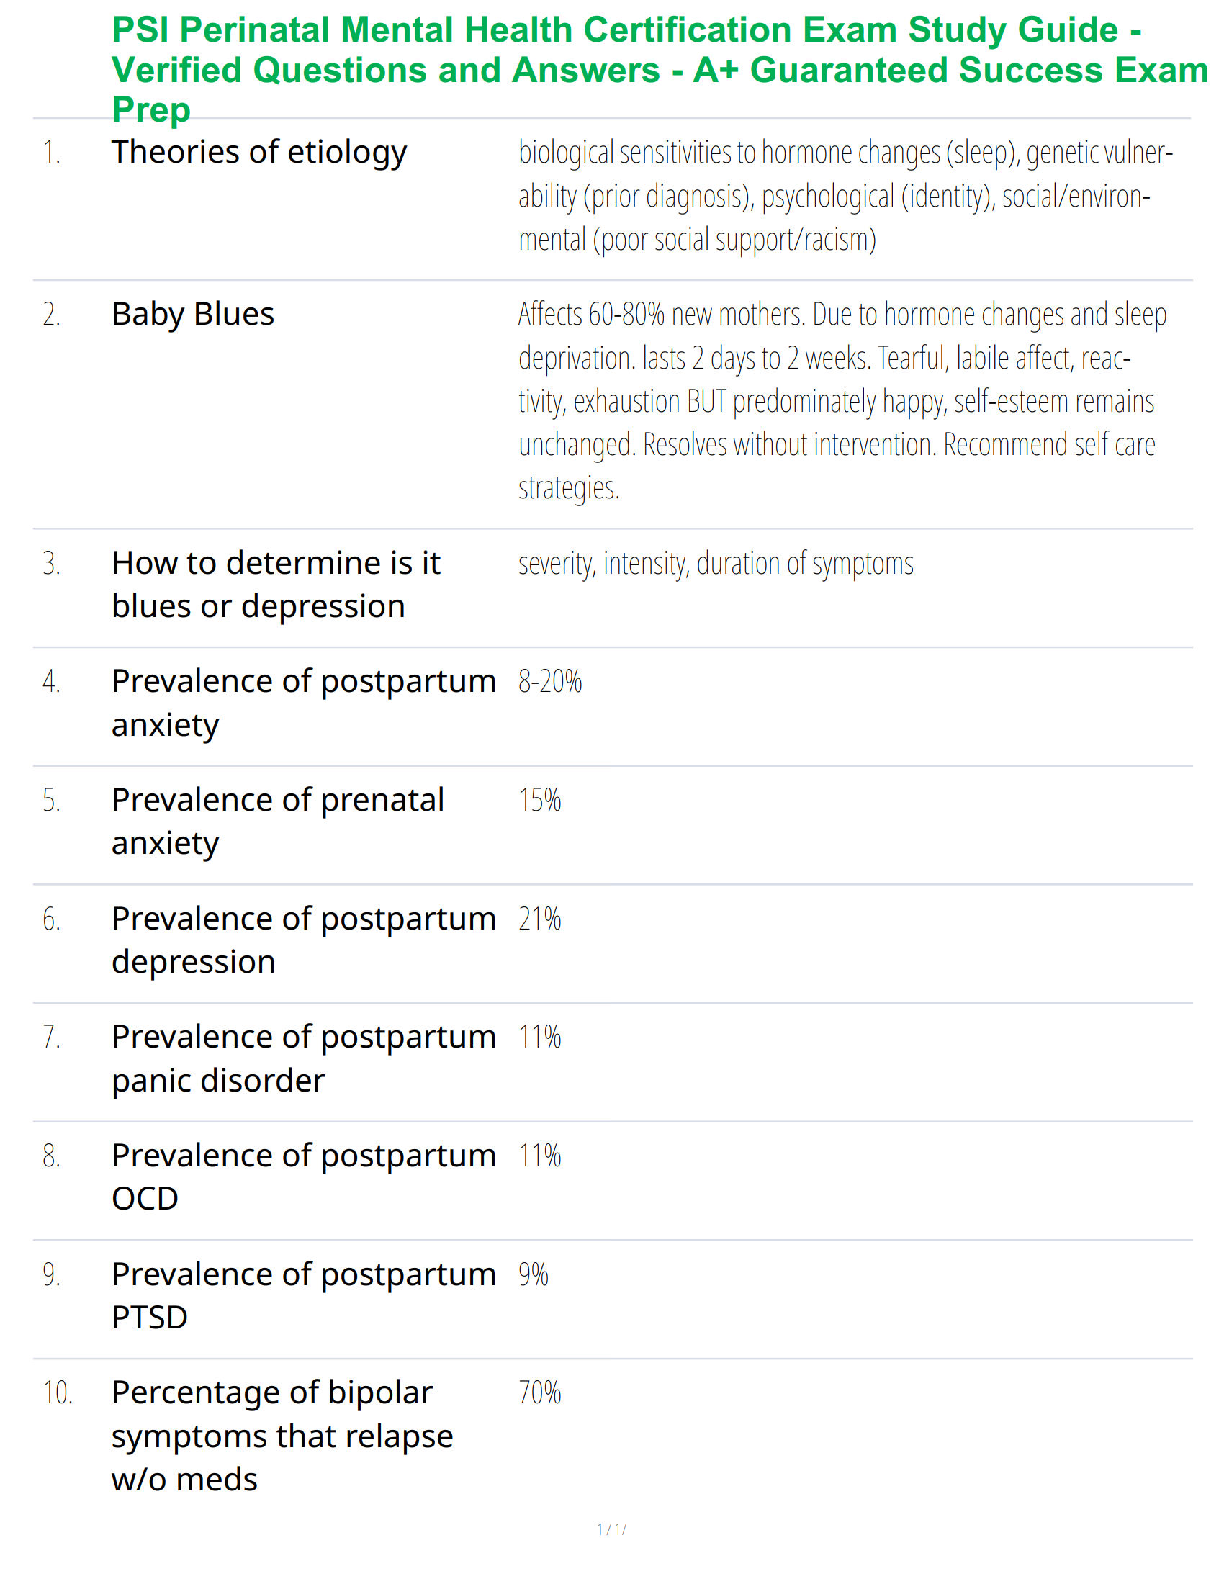This screenshot has width=1224, height=1584.
Task: Click 'Prevalence of postpartum depression' term
Action: (304, 940)
